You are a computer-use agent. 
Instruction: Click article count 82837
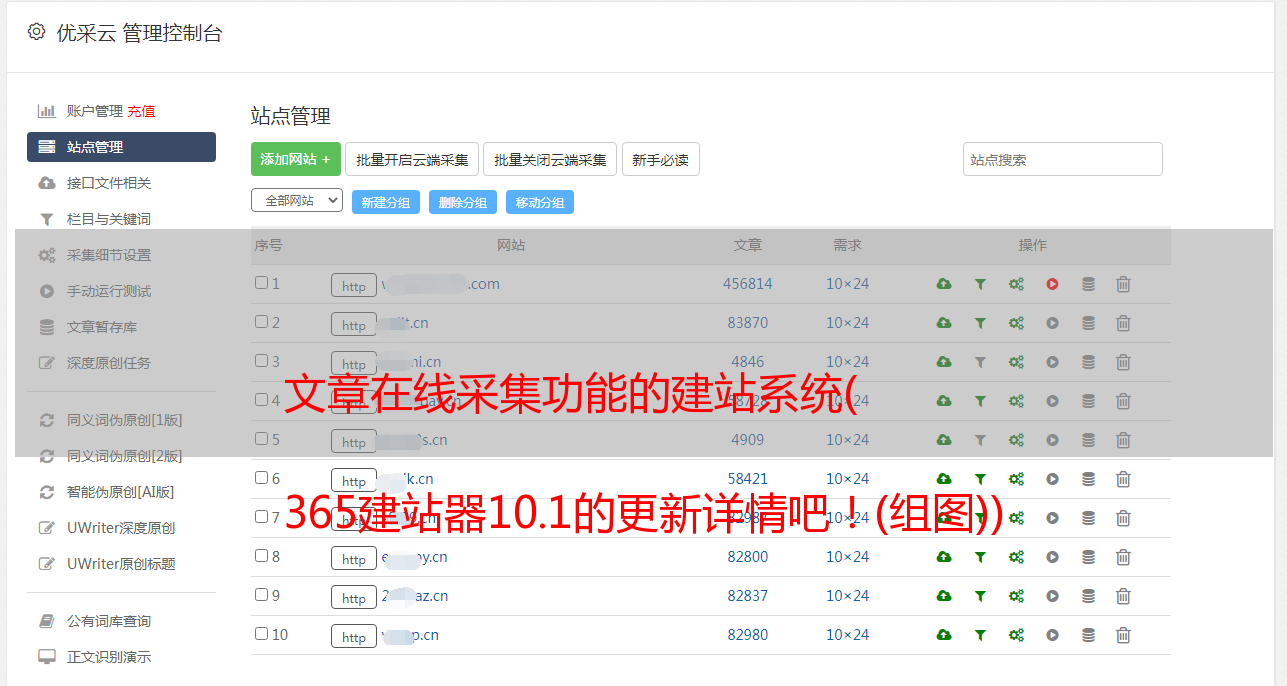(x=748, y=596)
